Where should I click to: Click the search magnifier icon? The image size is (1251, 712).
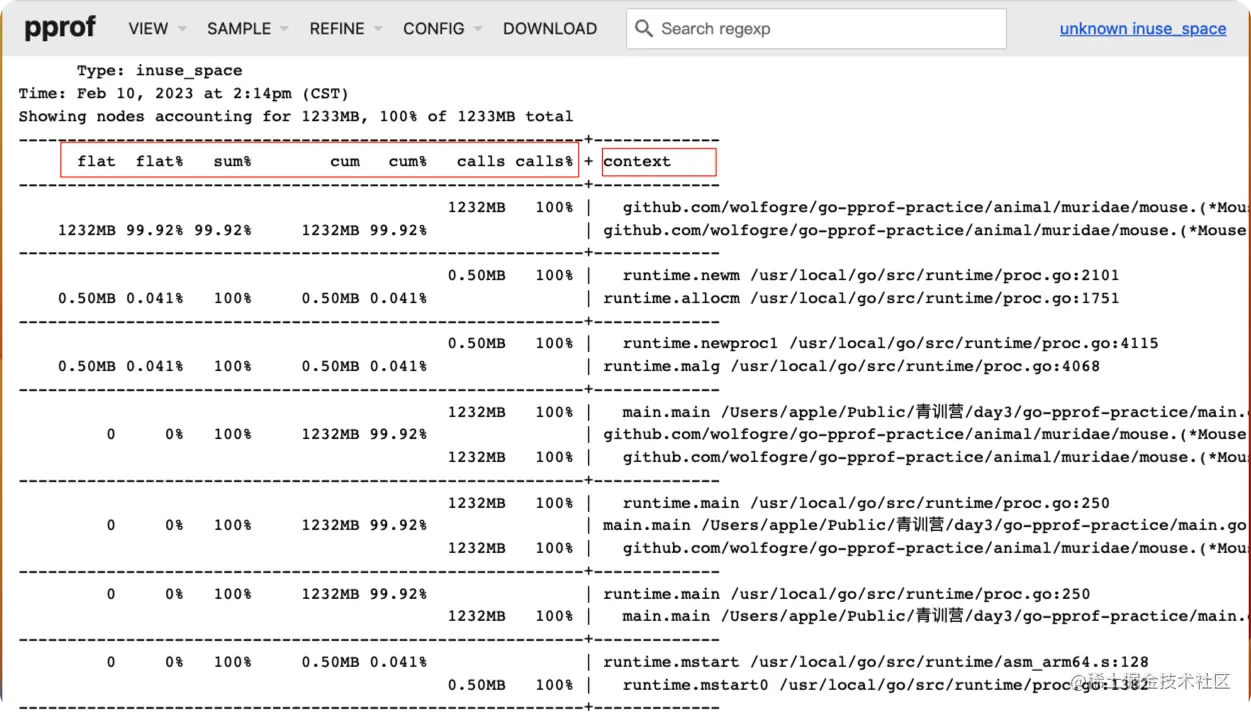point(644,29)
